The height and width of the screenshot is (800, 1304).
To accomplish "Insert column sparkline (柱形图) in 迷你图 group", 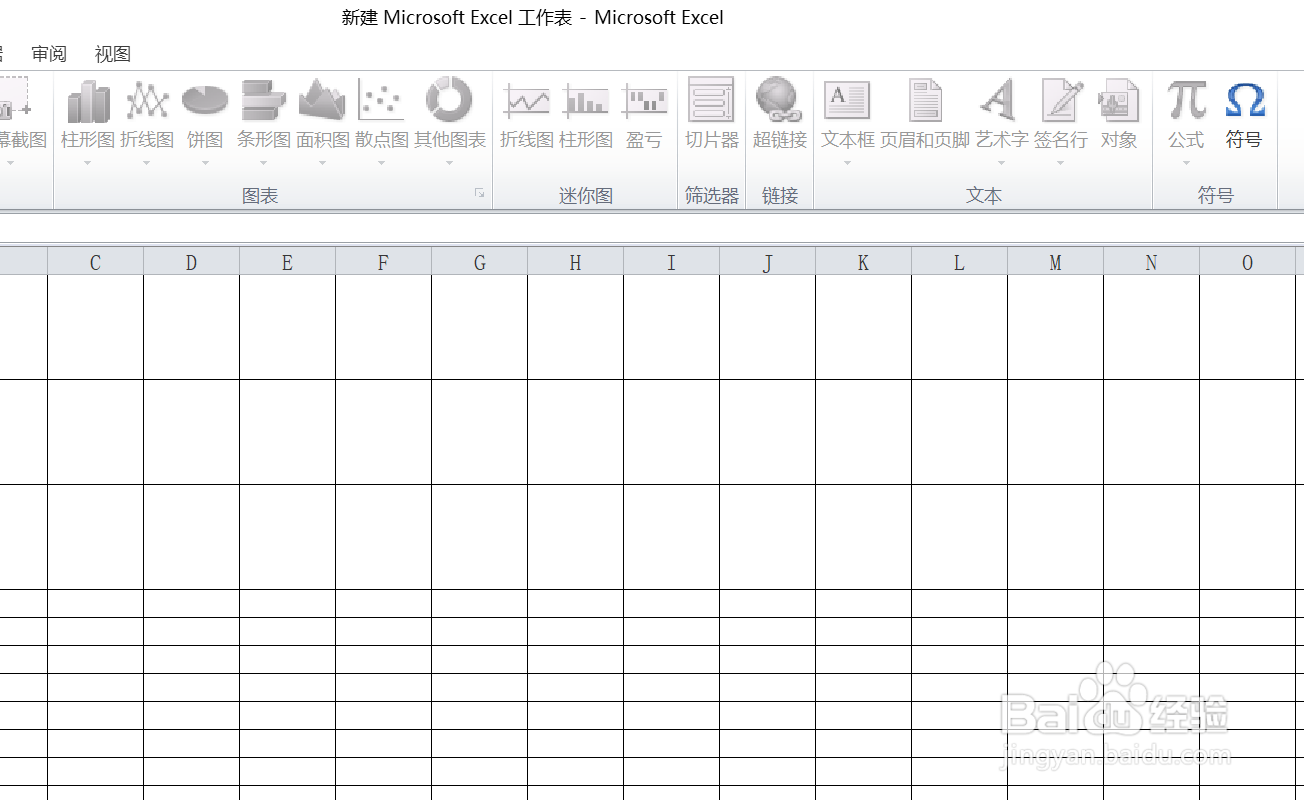I will pyautogui.click(x=586, y=115).
